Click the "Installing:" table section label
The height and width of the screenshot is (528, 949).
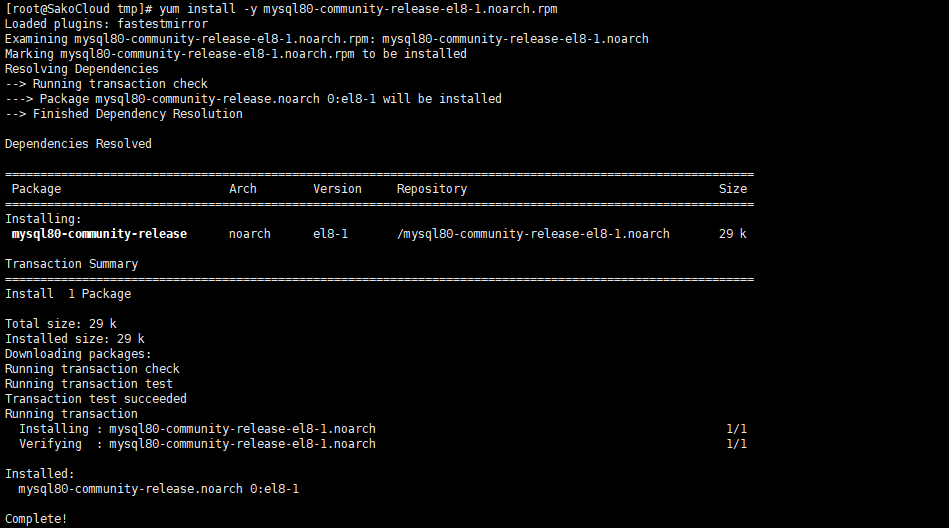pos(43,219)
